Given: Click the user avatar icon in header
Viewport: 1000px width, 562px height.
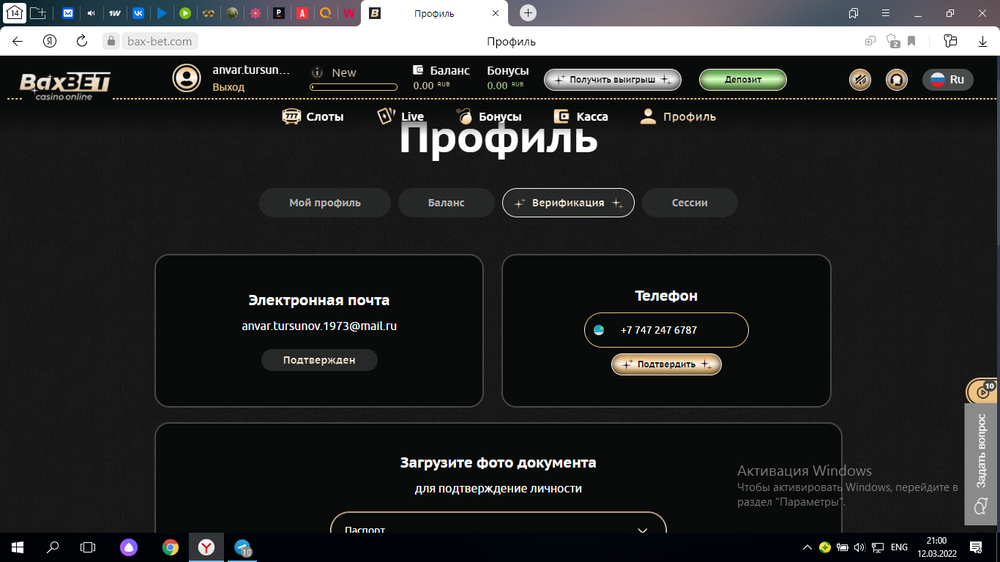Looking at the screenshot, I should tap(186, 79).
